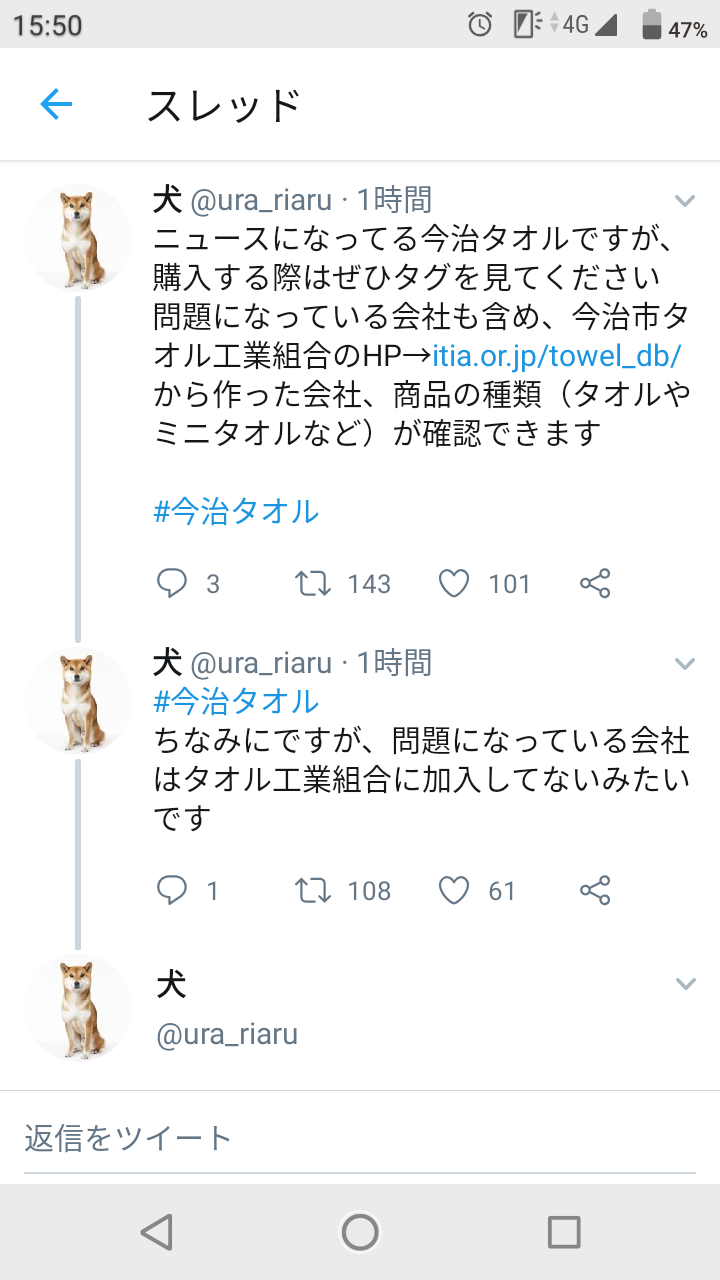
Task: Like the second tweet with the heart icon
Action: point(455,890)
